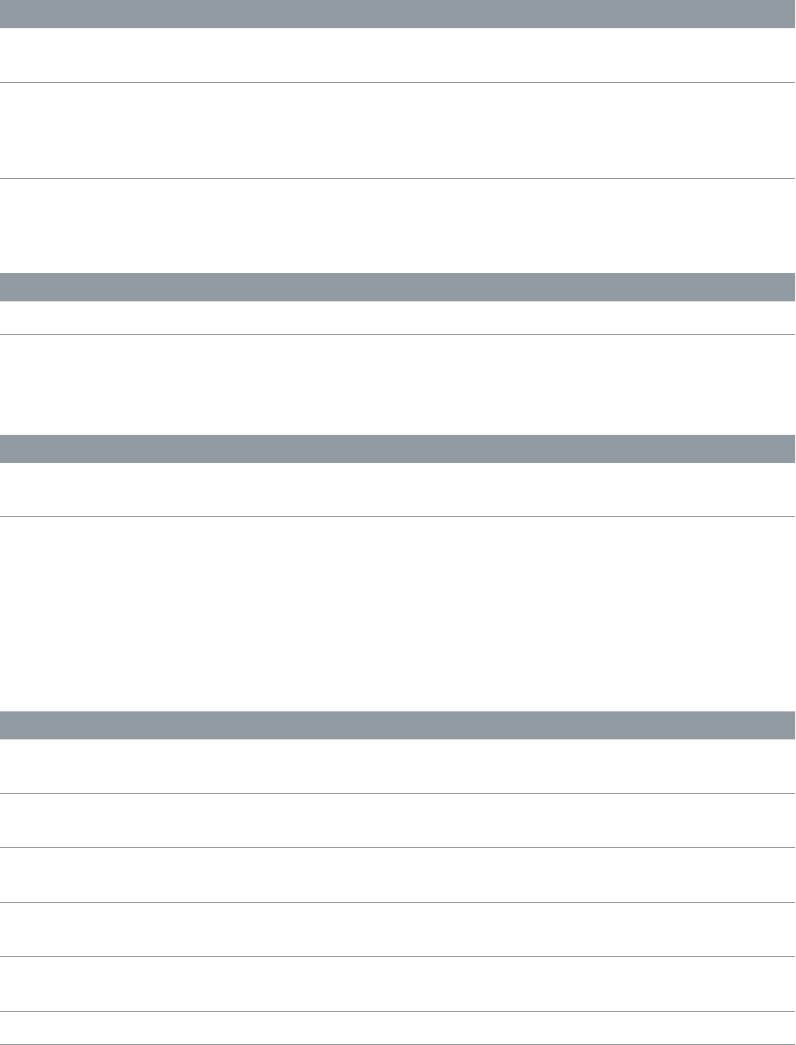This screenshot has width=796, height=1045.
Task: Select thin last row at table bottom
Action: tap(398, 1028)
